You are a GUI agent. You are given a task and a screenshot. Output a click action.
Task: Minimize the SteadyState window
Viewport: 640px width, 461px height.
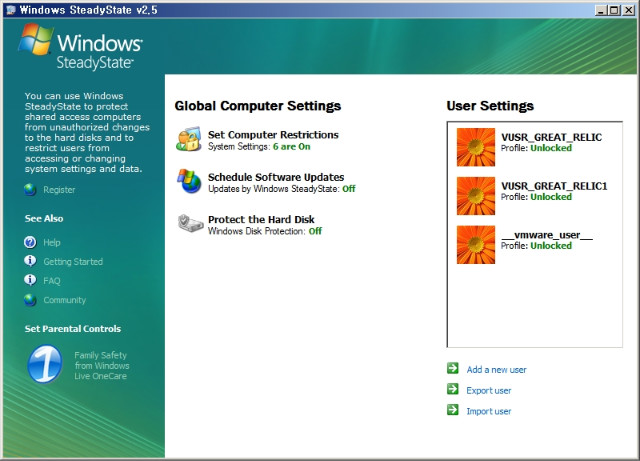pyautogui.click(x=600, y=10)
